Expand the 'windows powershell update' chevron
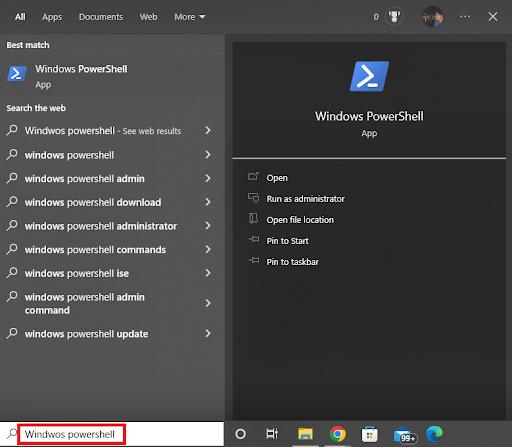This screenshot has height=447, width=512. coord(208,333)
